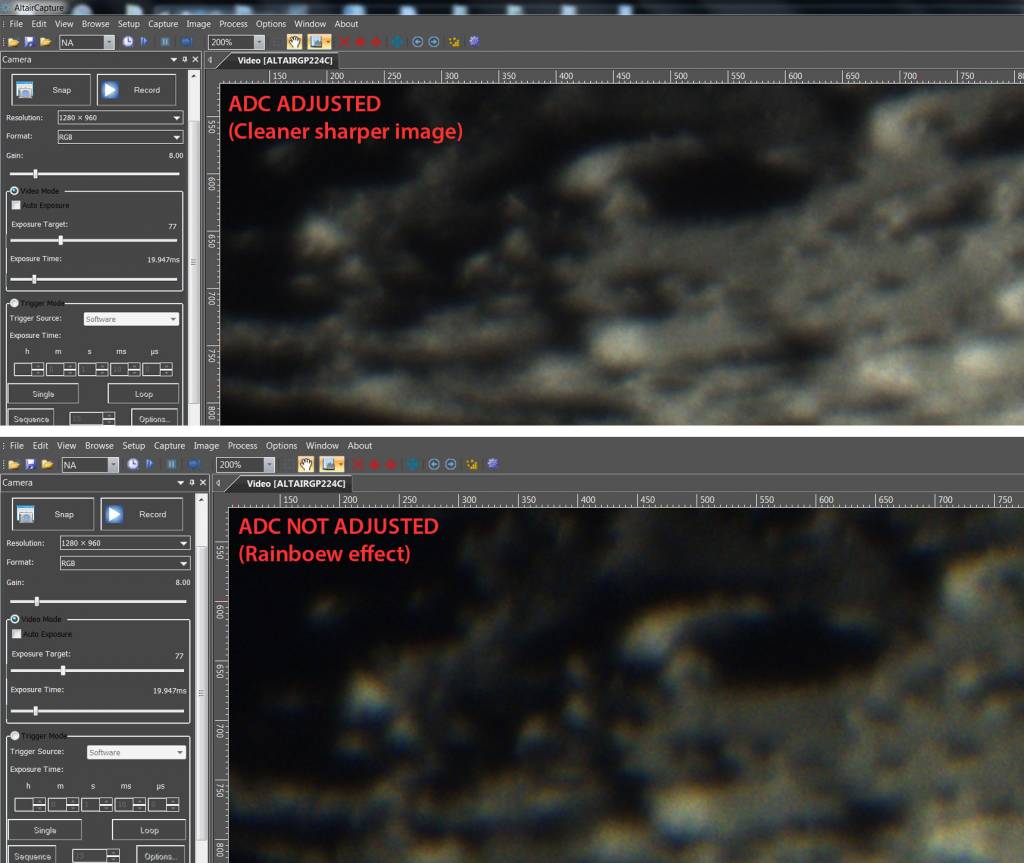The height and width of the screenshot is (863, 1024).
Task: Enable the Auto Exposure checkbox
Action: click(x=14, y=204)
